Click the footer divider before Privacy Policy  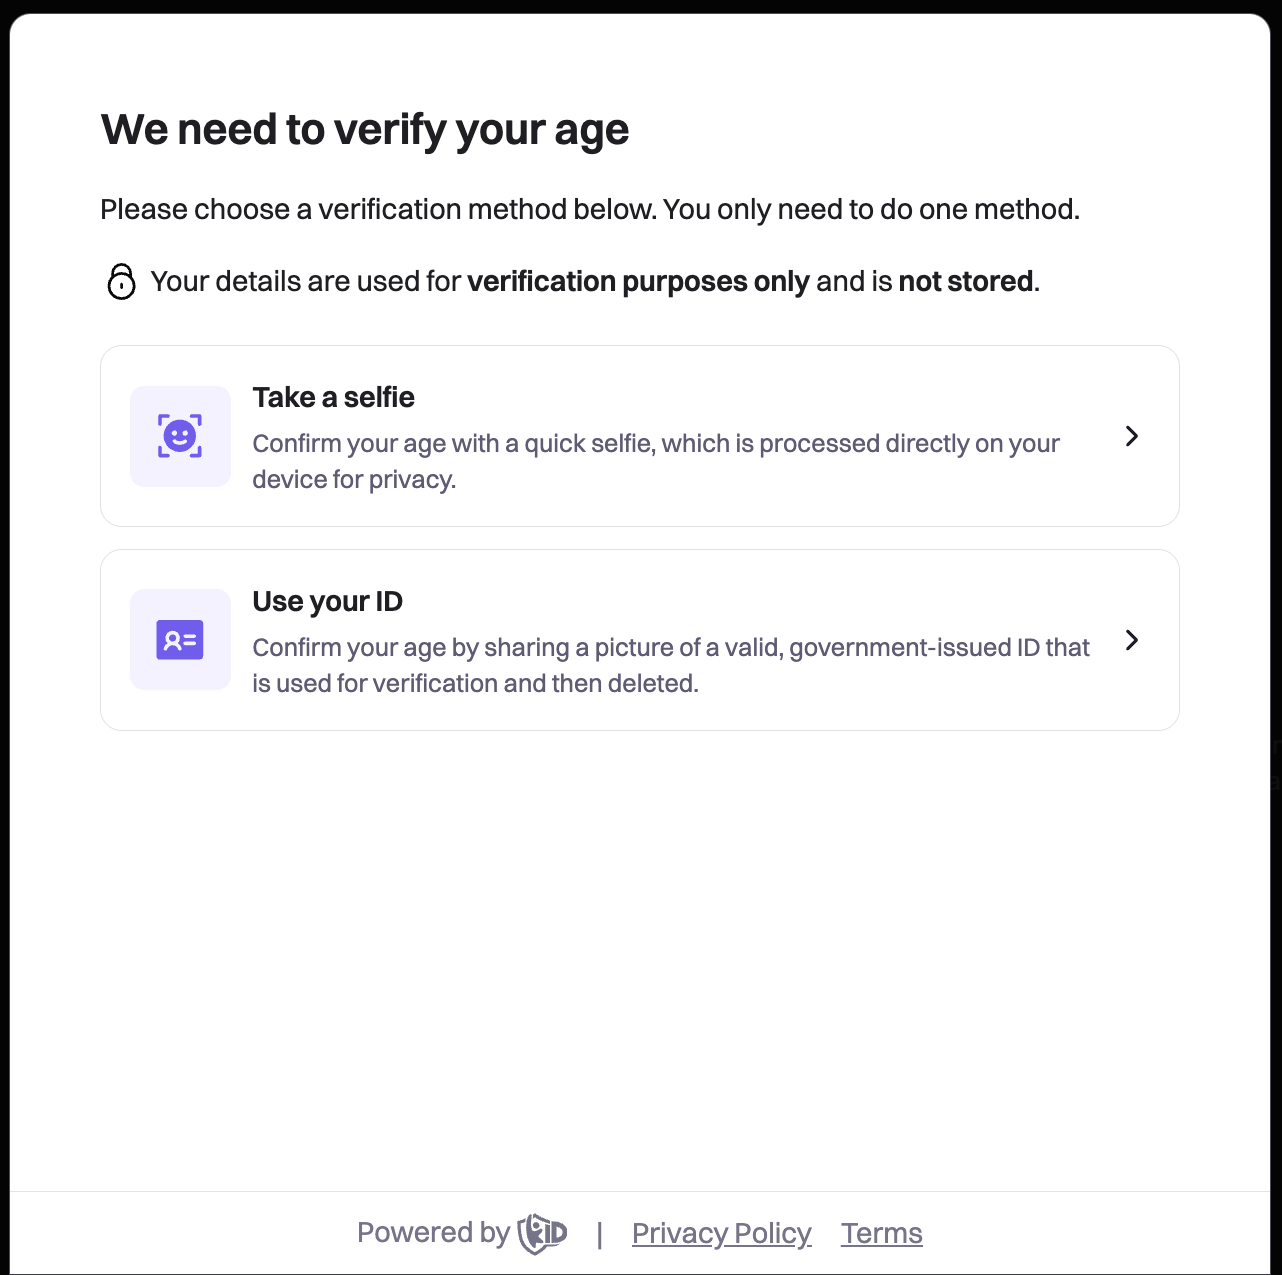click(x=599, y=1235)
